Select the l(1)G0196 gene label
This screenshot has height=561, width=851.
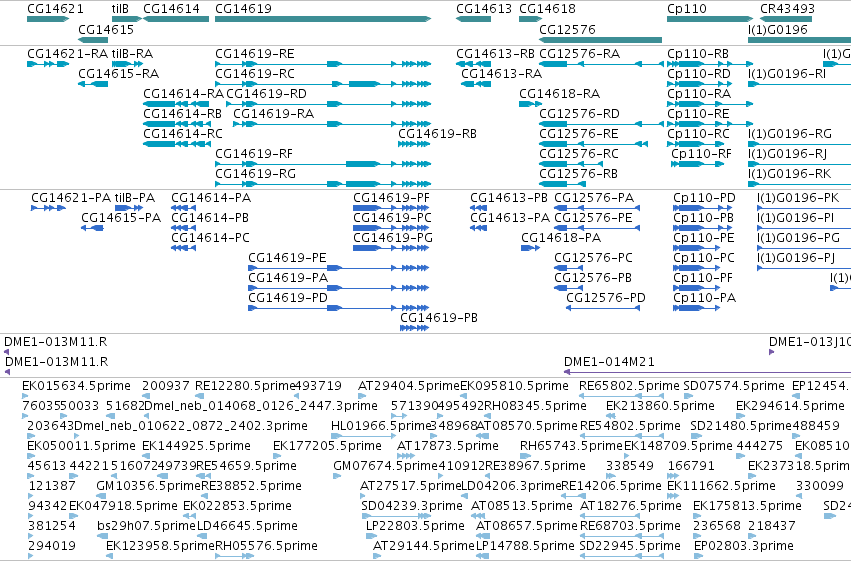pos(778,29)
